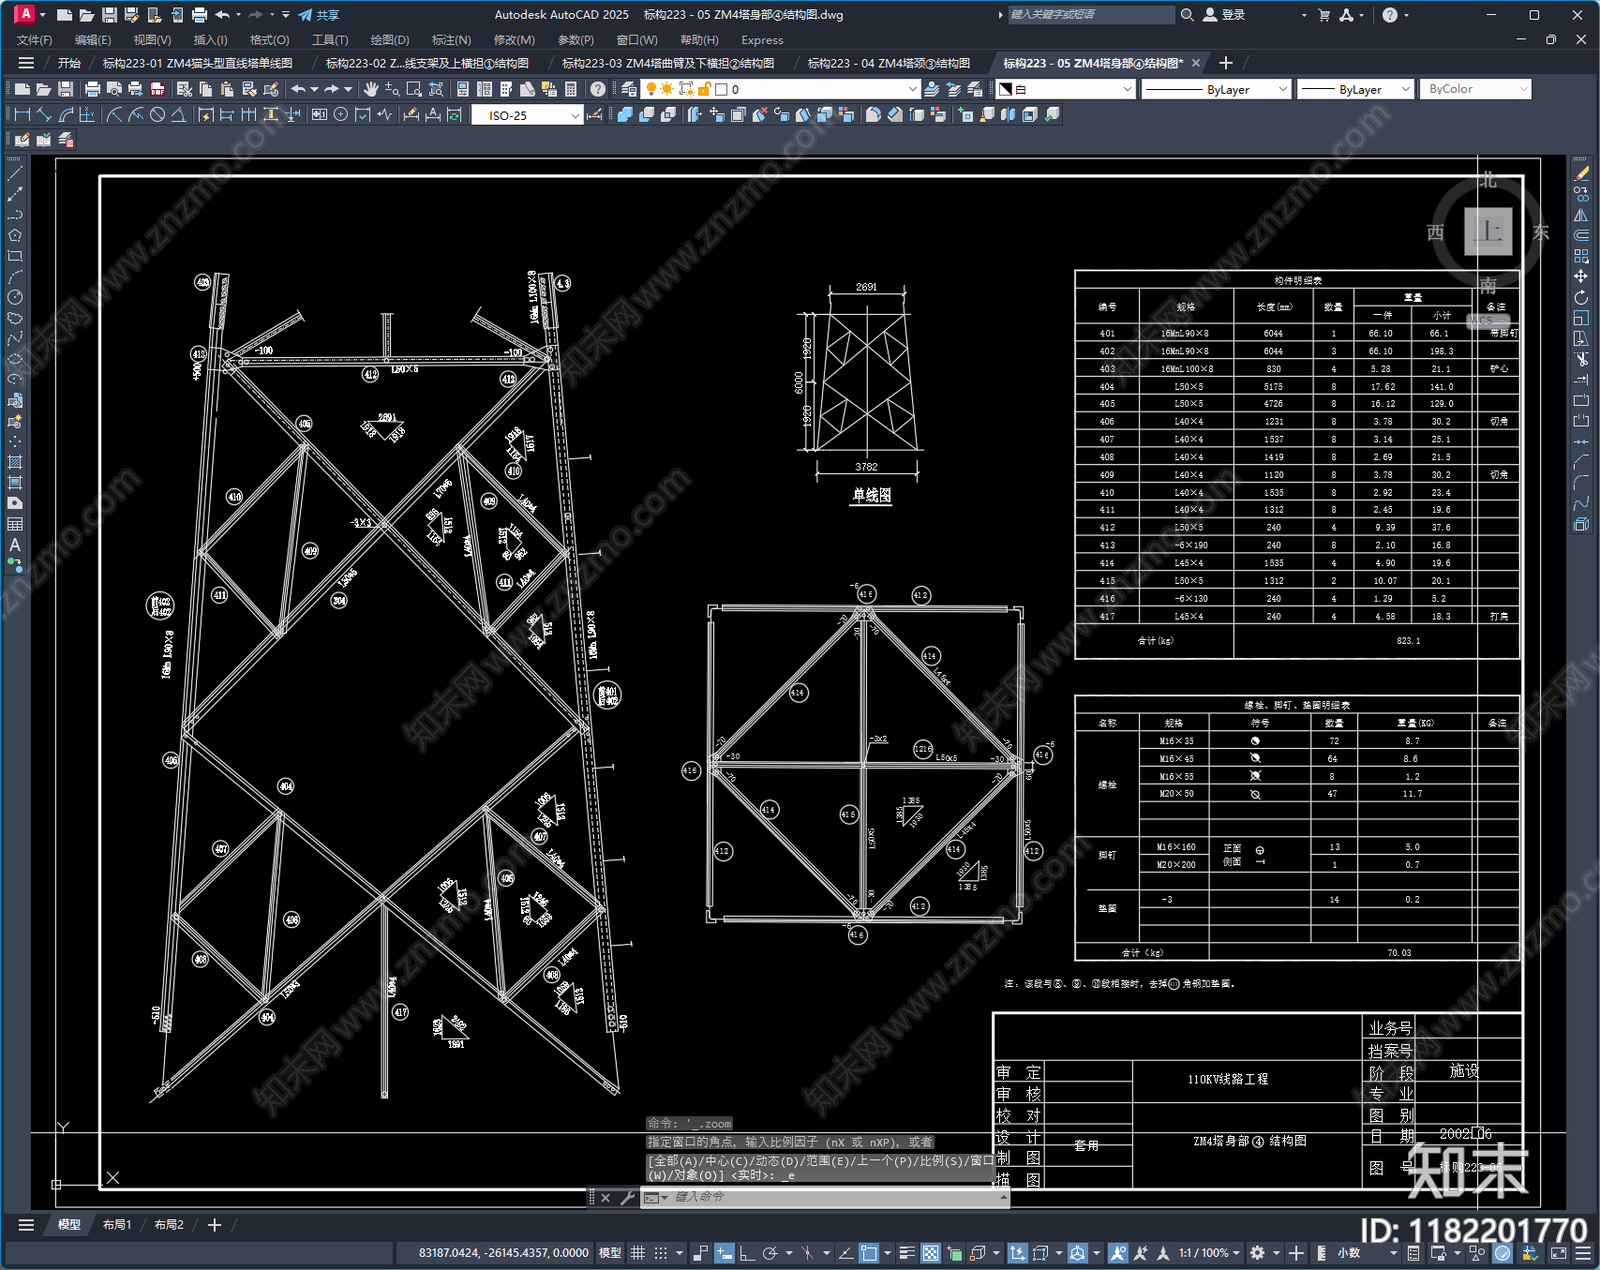Expand the quick access toolbar customize arrow
The width and height of the screenshot is (1600, 1270).
coord(286,15)
